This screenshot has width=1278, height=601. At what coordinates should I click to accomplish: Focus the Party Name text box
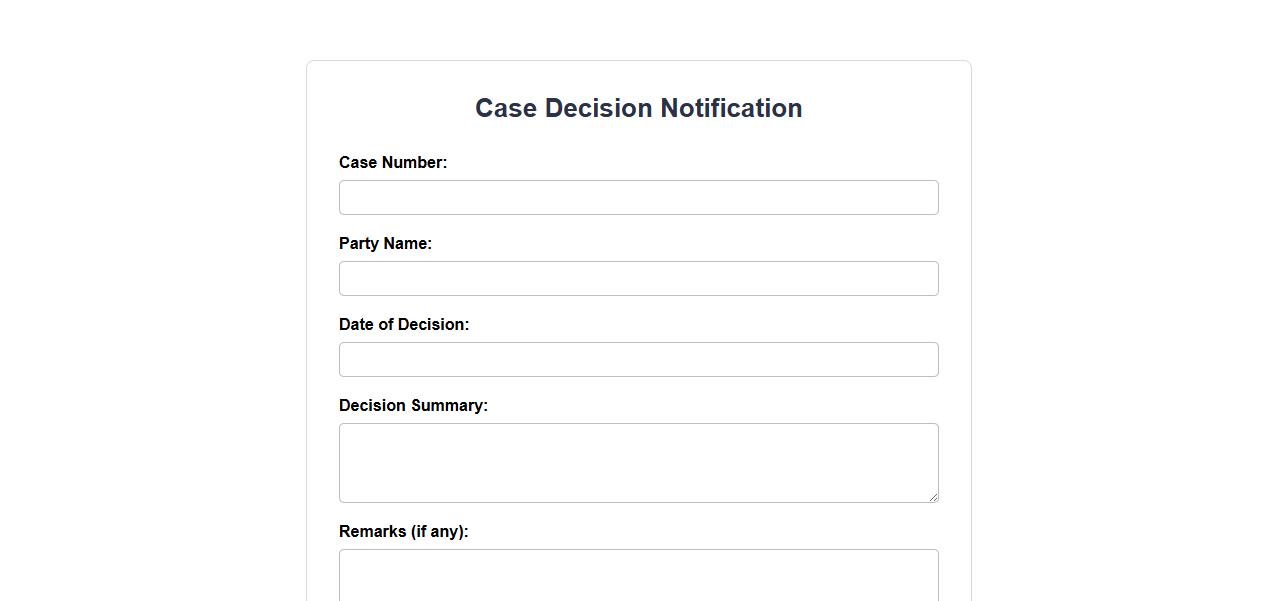point(638,279)
